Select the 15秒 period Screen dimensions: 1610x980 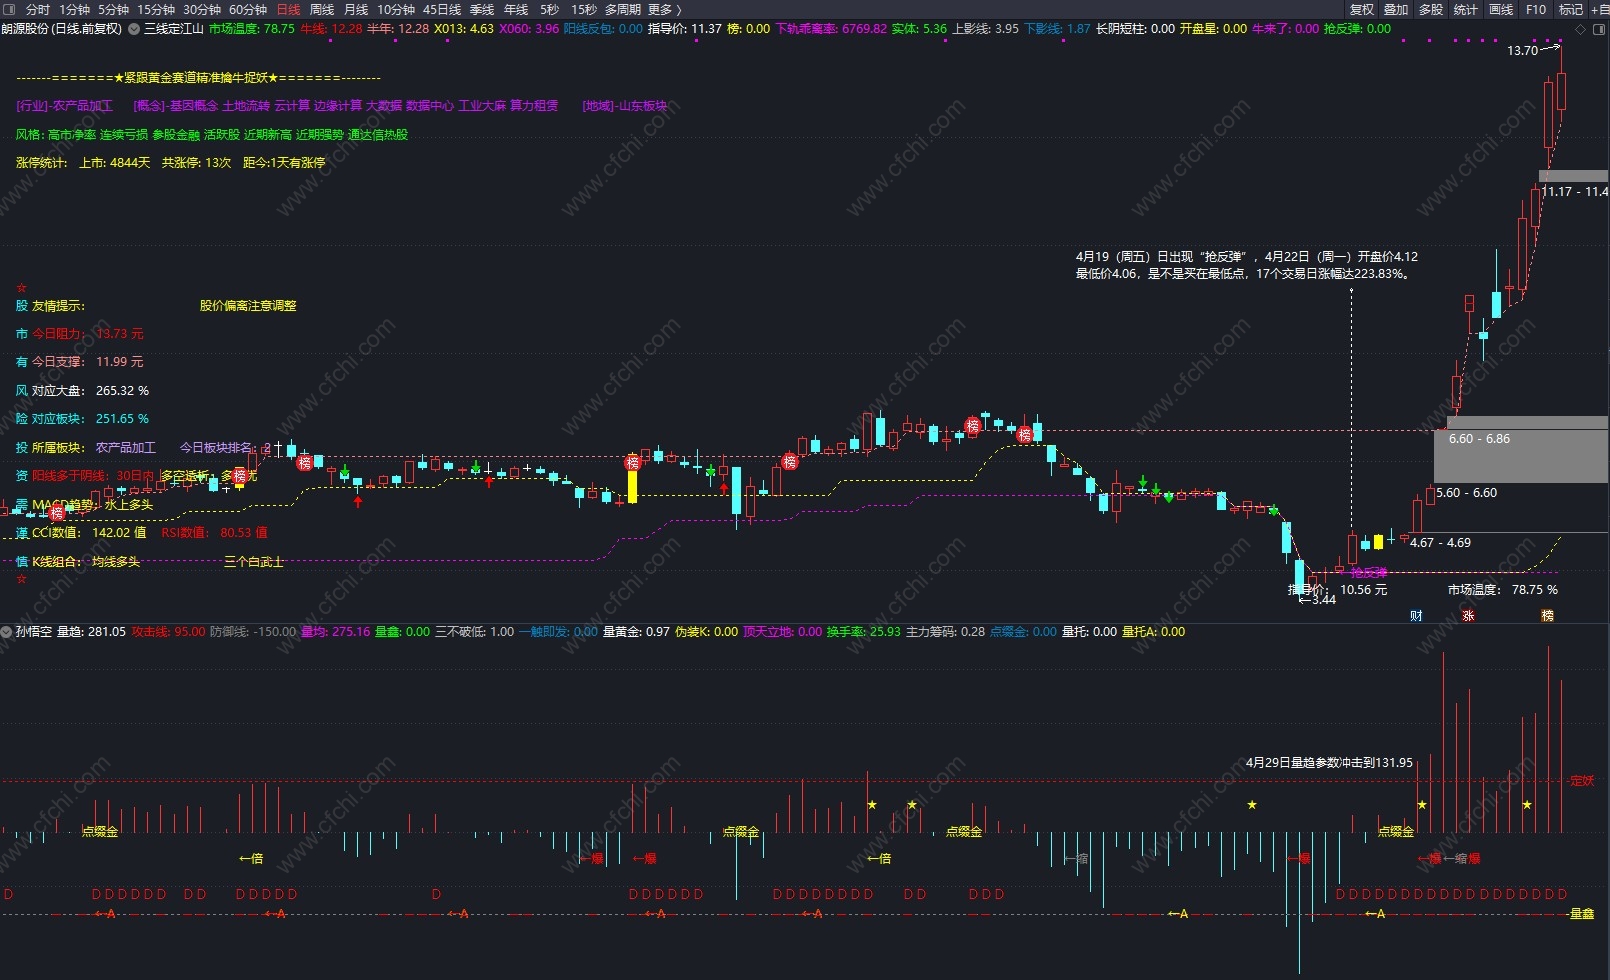tap(584, 9)
